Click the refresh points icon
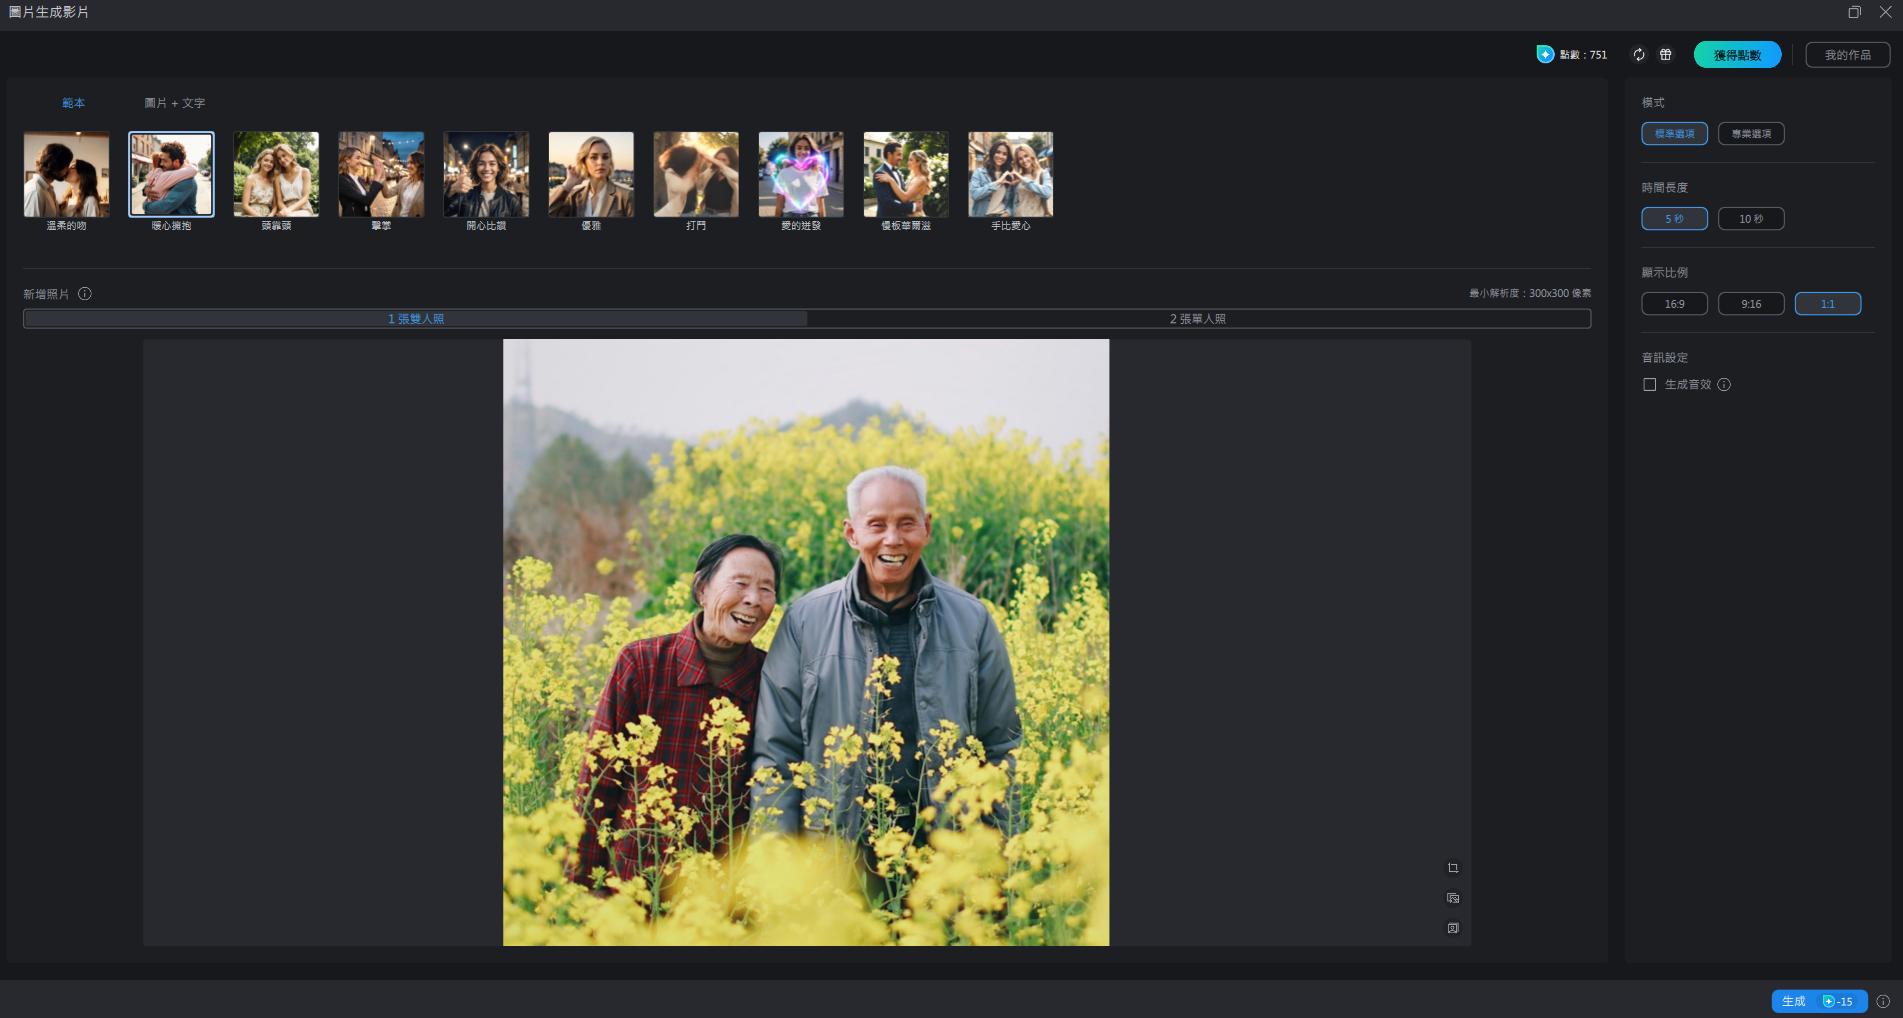The height and width of the screenshot is (1018, 1903). tap(1639, 55)
